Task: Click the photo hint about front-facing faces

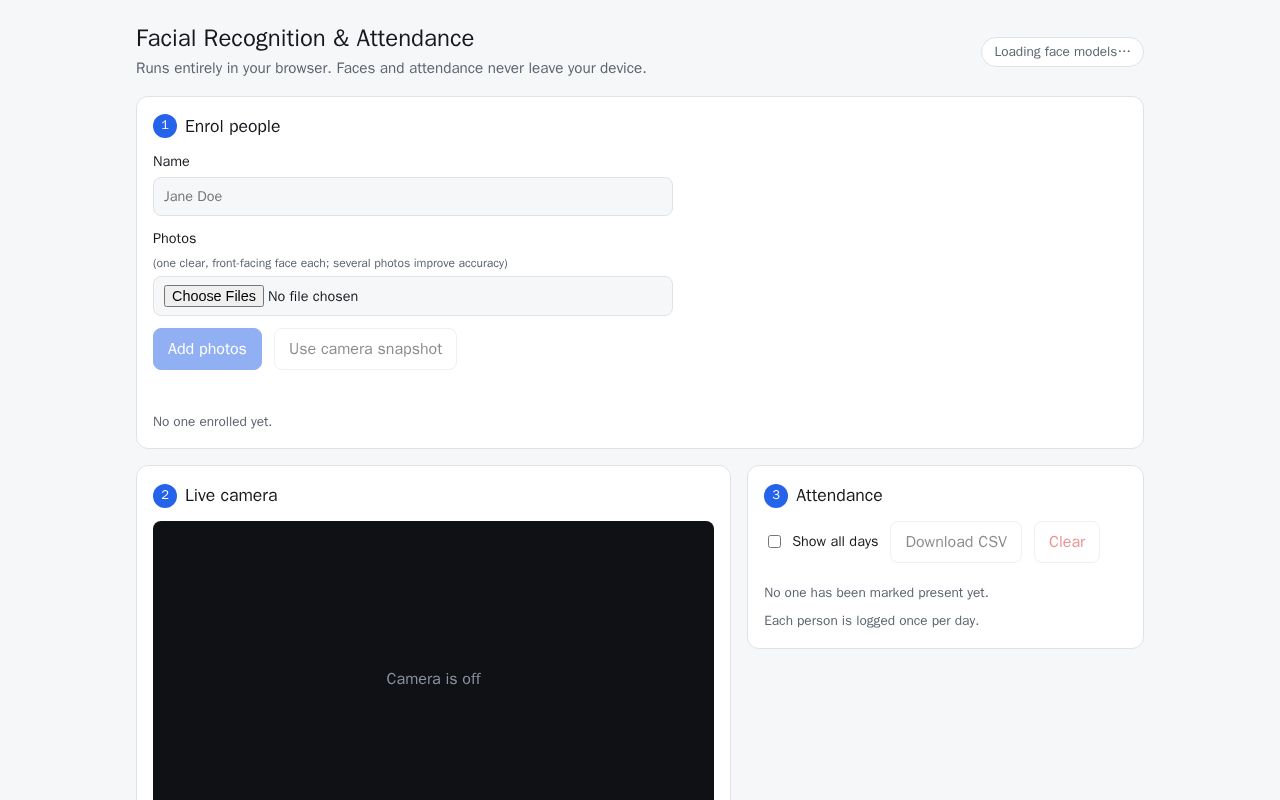Action: pyautogui.click(x=330, y=263)
